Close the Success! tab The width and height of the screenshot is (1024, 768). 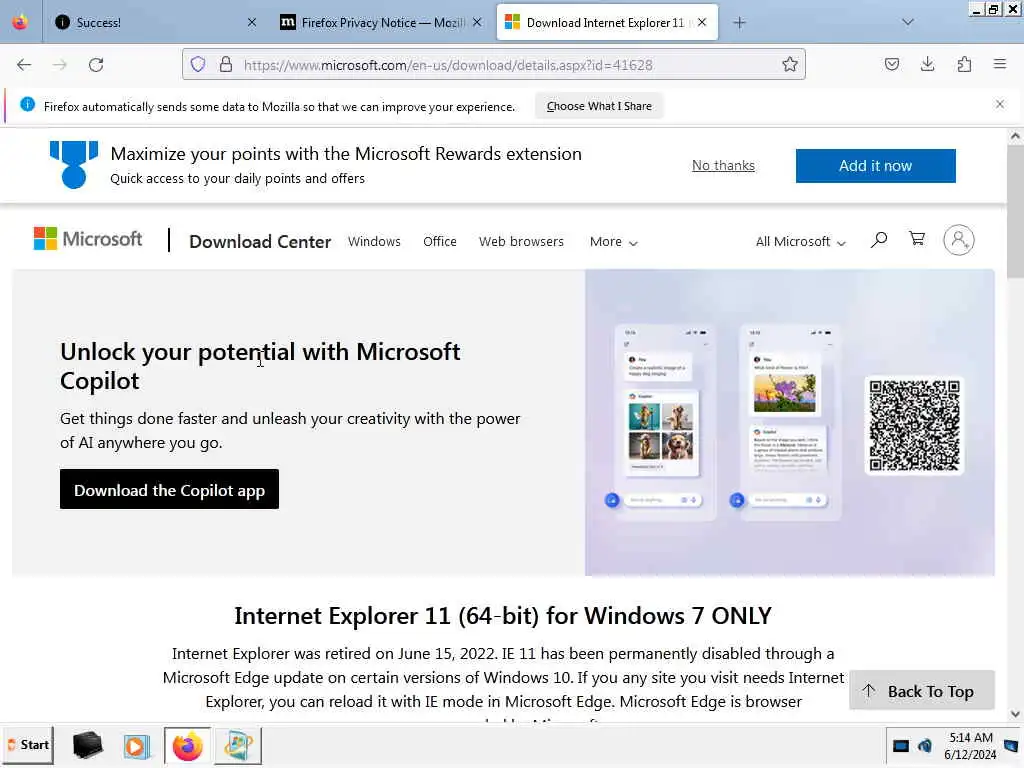(x=251, y=22)
